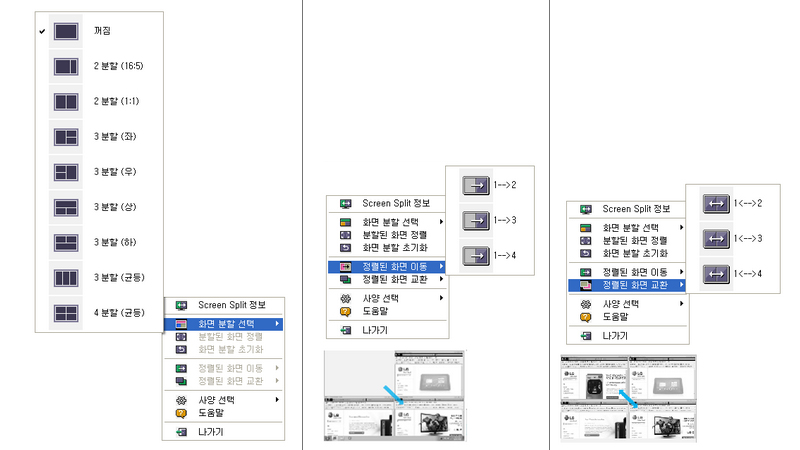This screenshot has width=800, height=450.
Task: Expand the highlighted 정렬된 화면 교환 submenu arrow
Action: click(x=680, y=285)
